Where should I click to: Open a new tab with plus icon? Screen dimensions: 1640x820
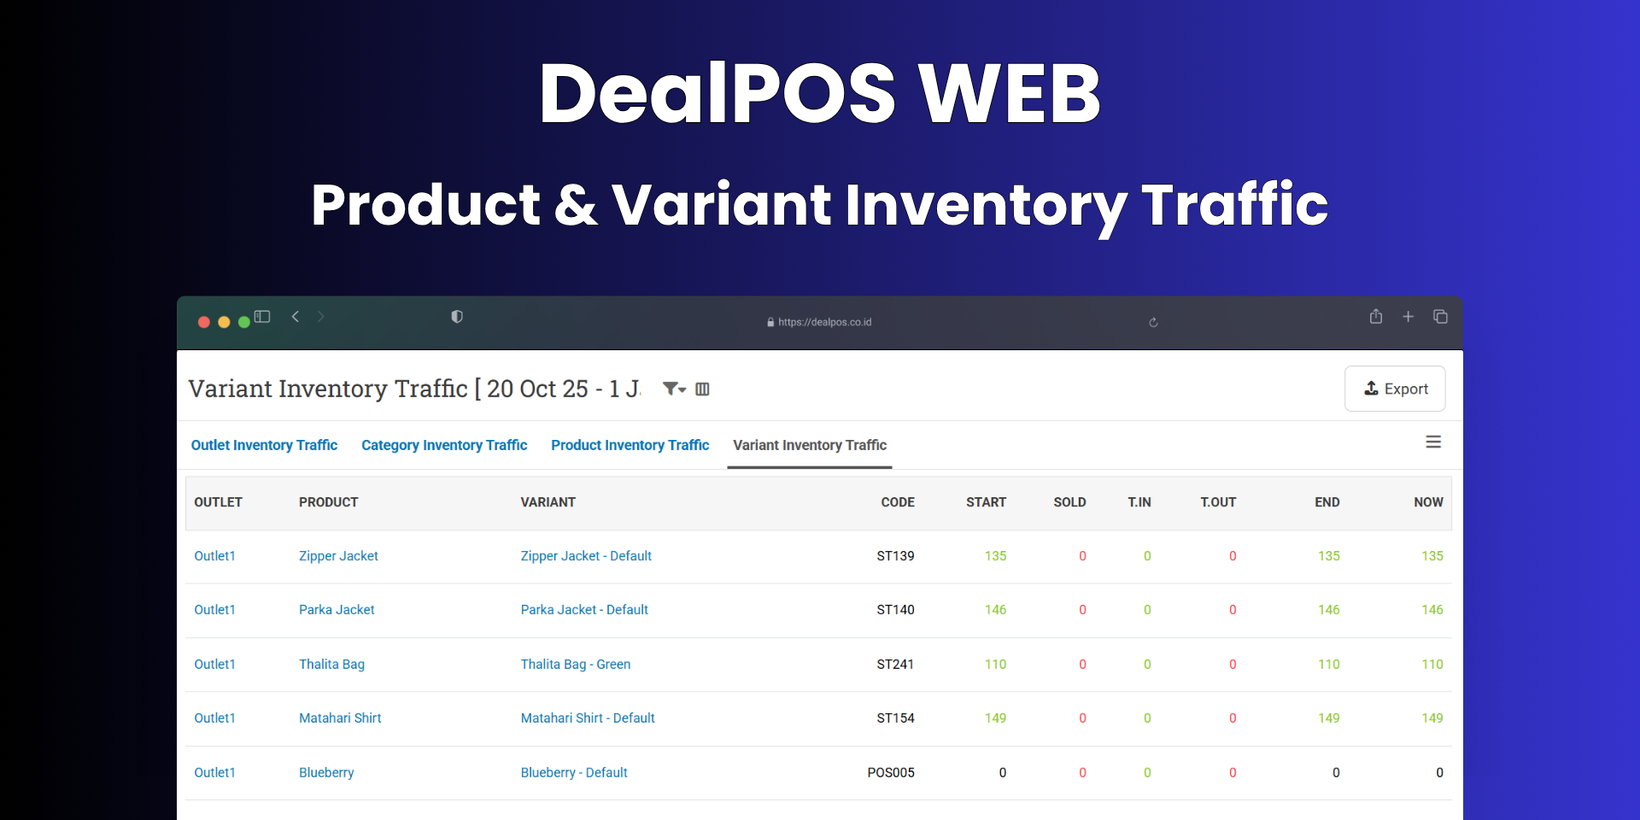coord(1408,317)
